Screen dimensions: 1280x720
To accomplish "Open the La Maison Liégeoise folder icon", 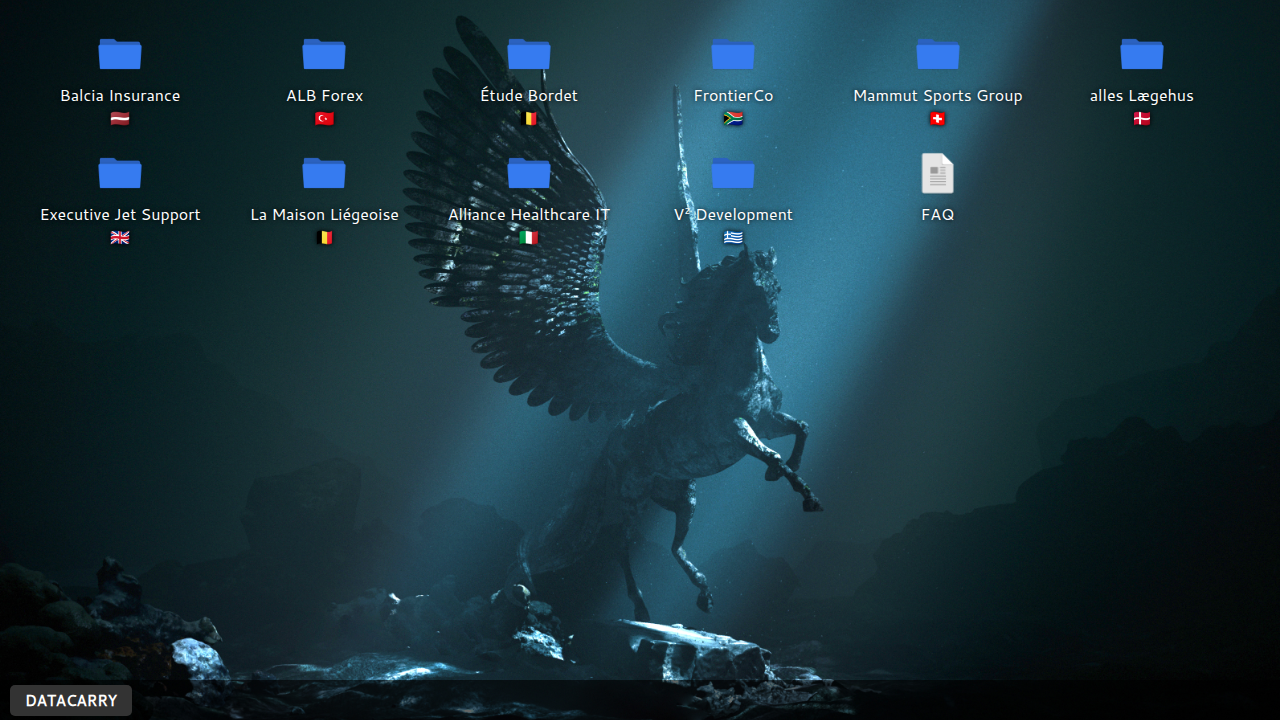I will coord(324,173).
